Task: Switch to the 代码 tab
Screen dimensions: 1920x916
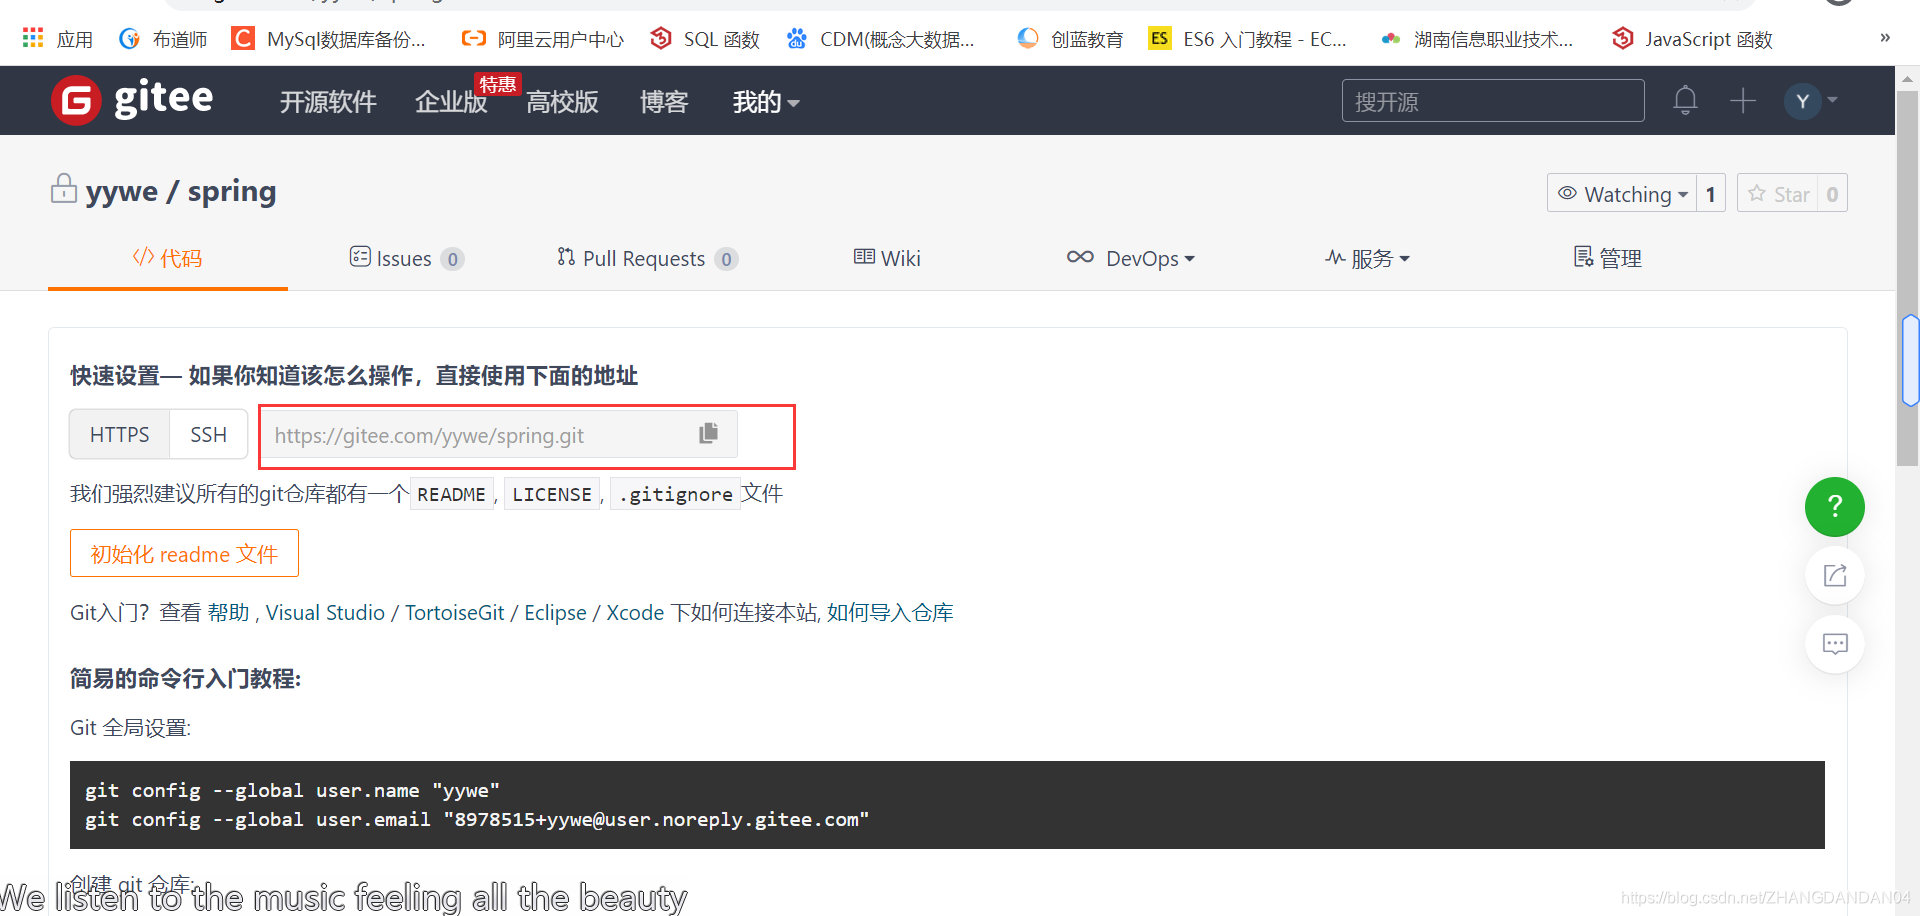Action: click(168, 258)
